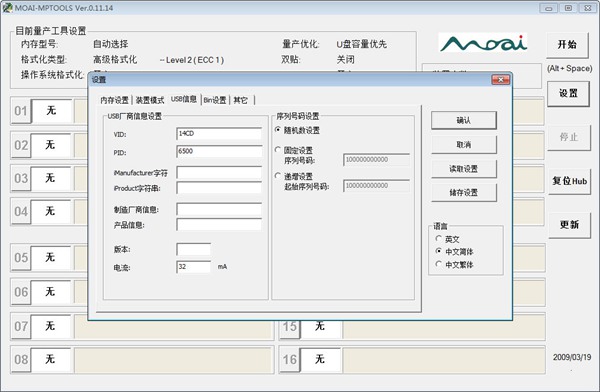Screen dimensions: 600x392
Task: Click the MOAI-MPTOOLS title bar icon
Action: [x=7, y=7]
